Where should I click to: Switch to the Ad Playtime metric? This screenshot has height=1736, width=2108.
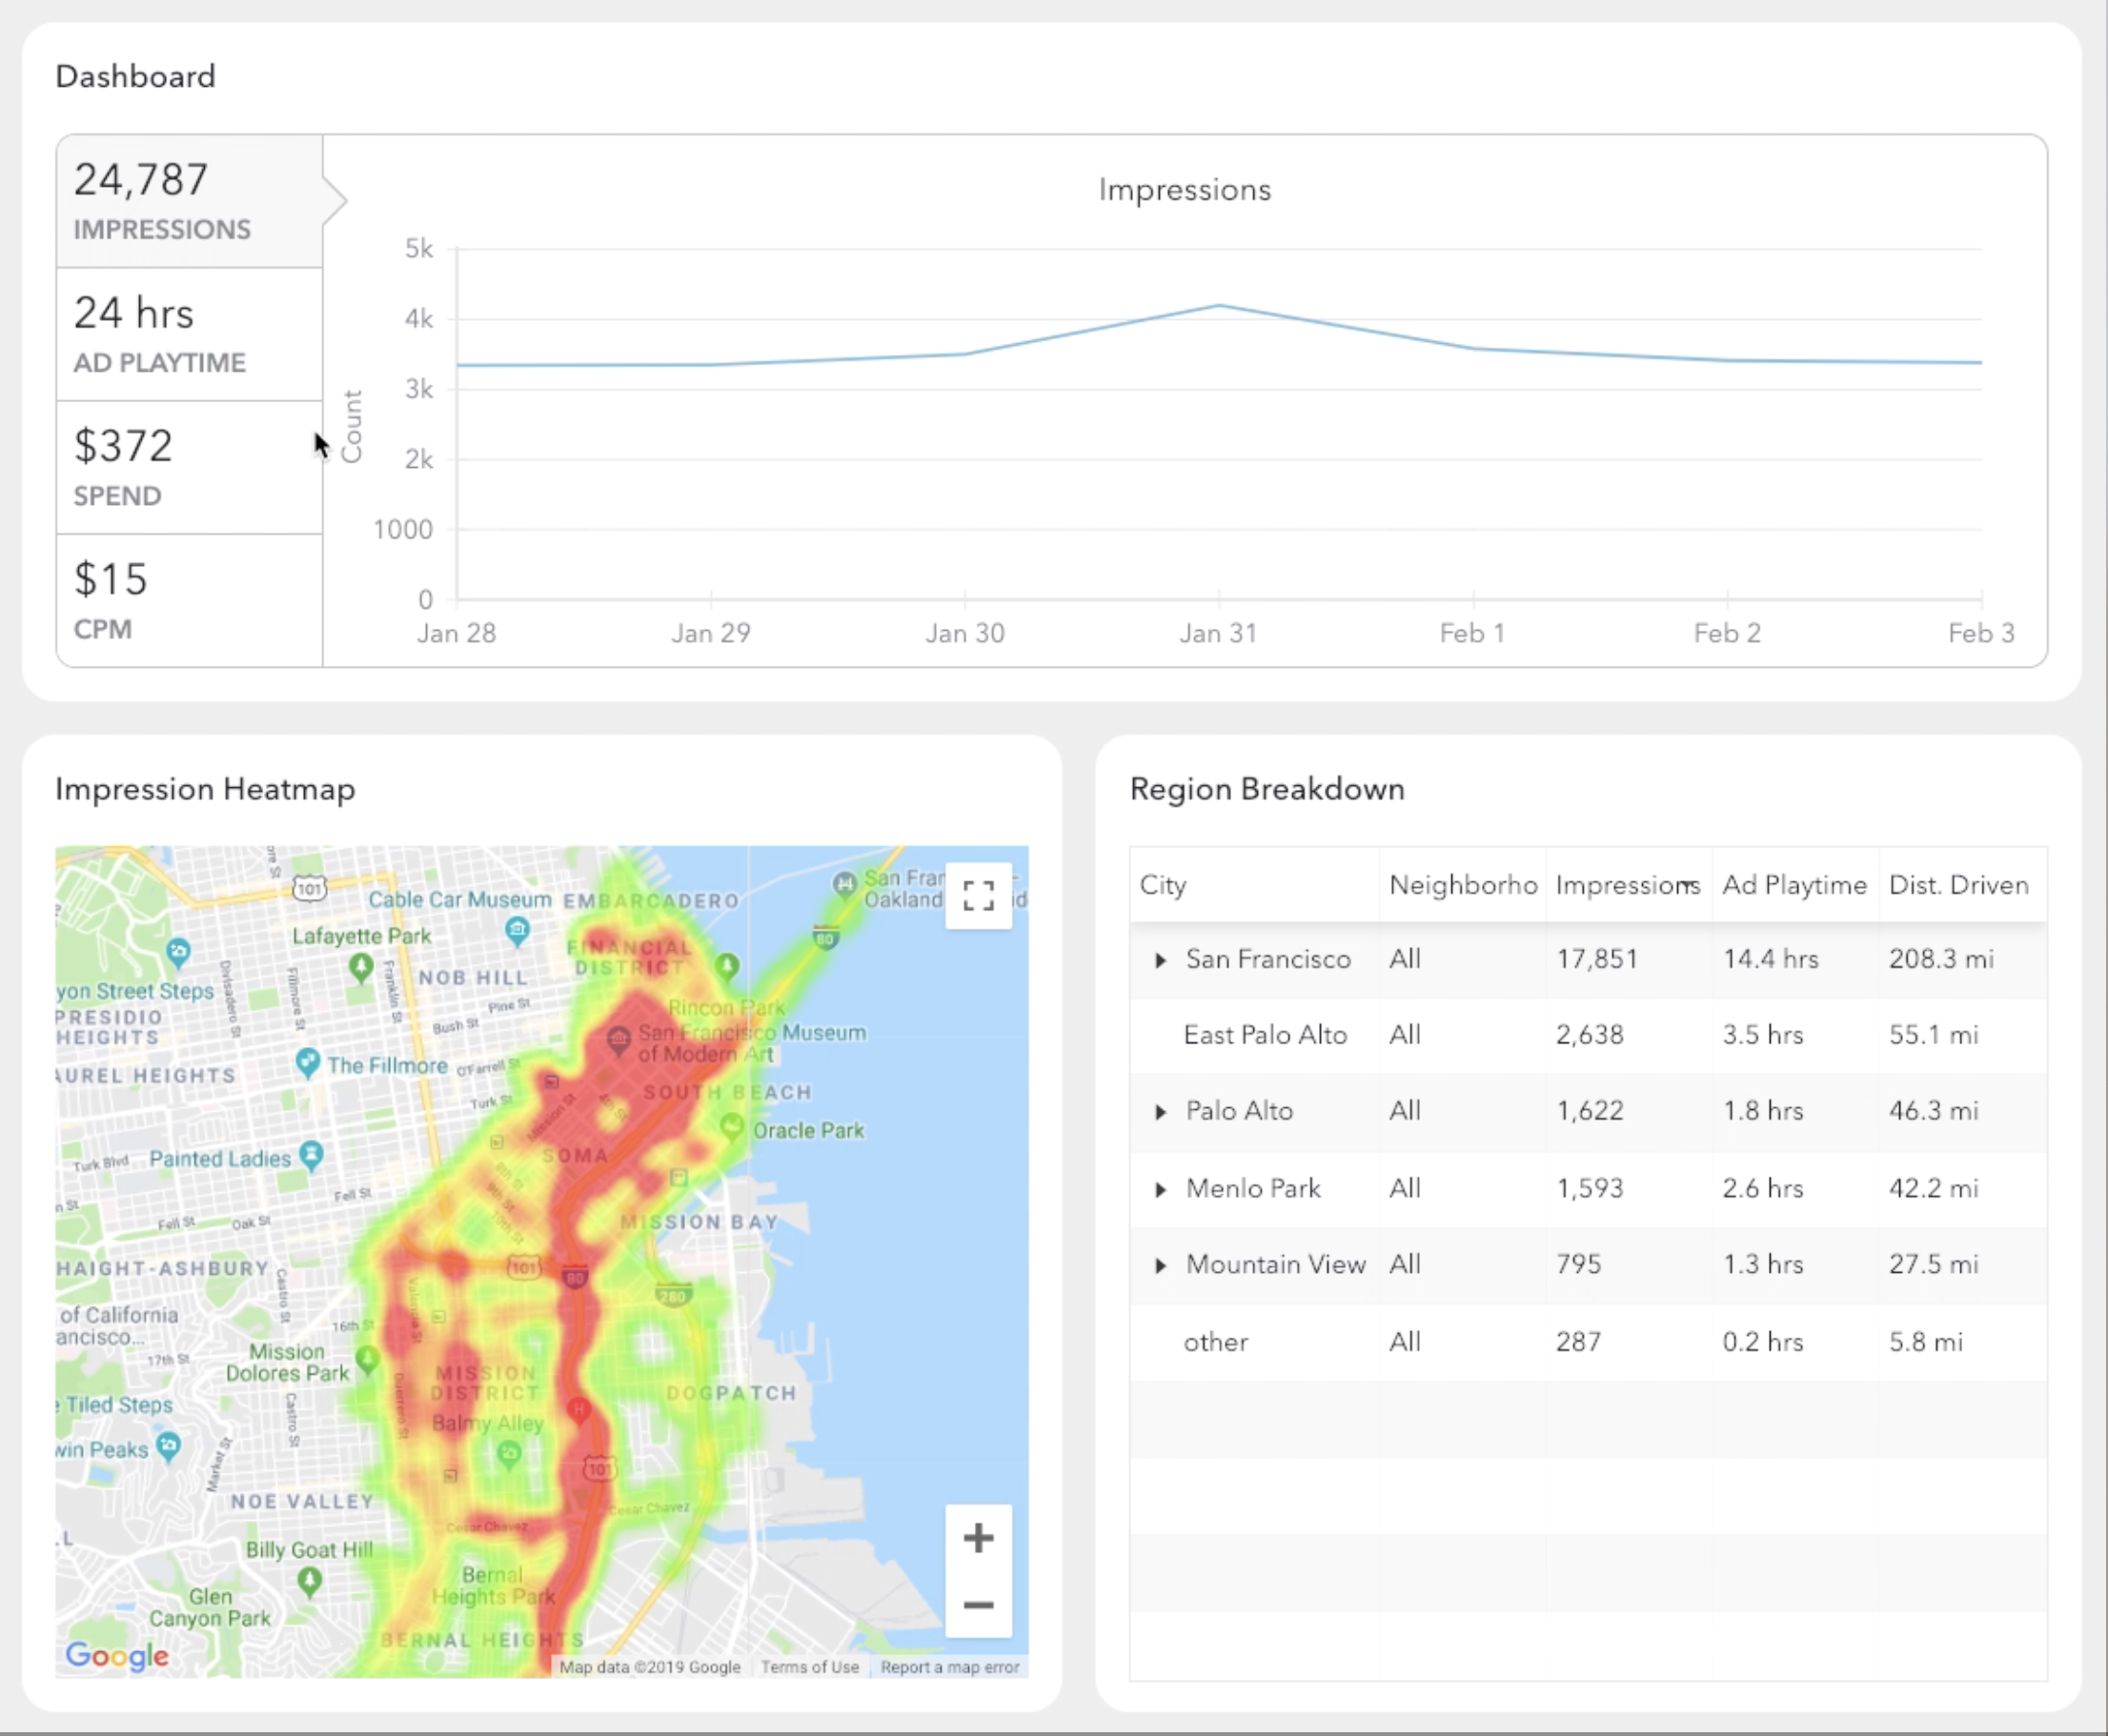(189, 334)
